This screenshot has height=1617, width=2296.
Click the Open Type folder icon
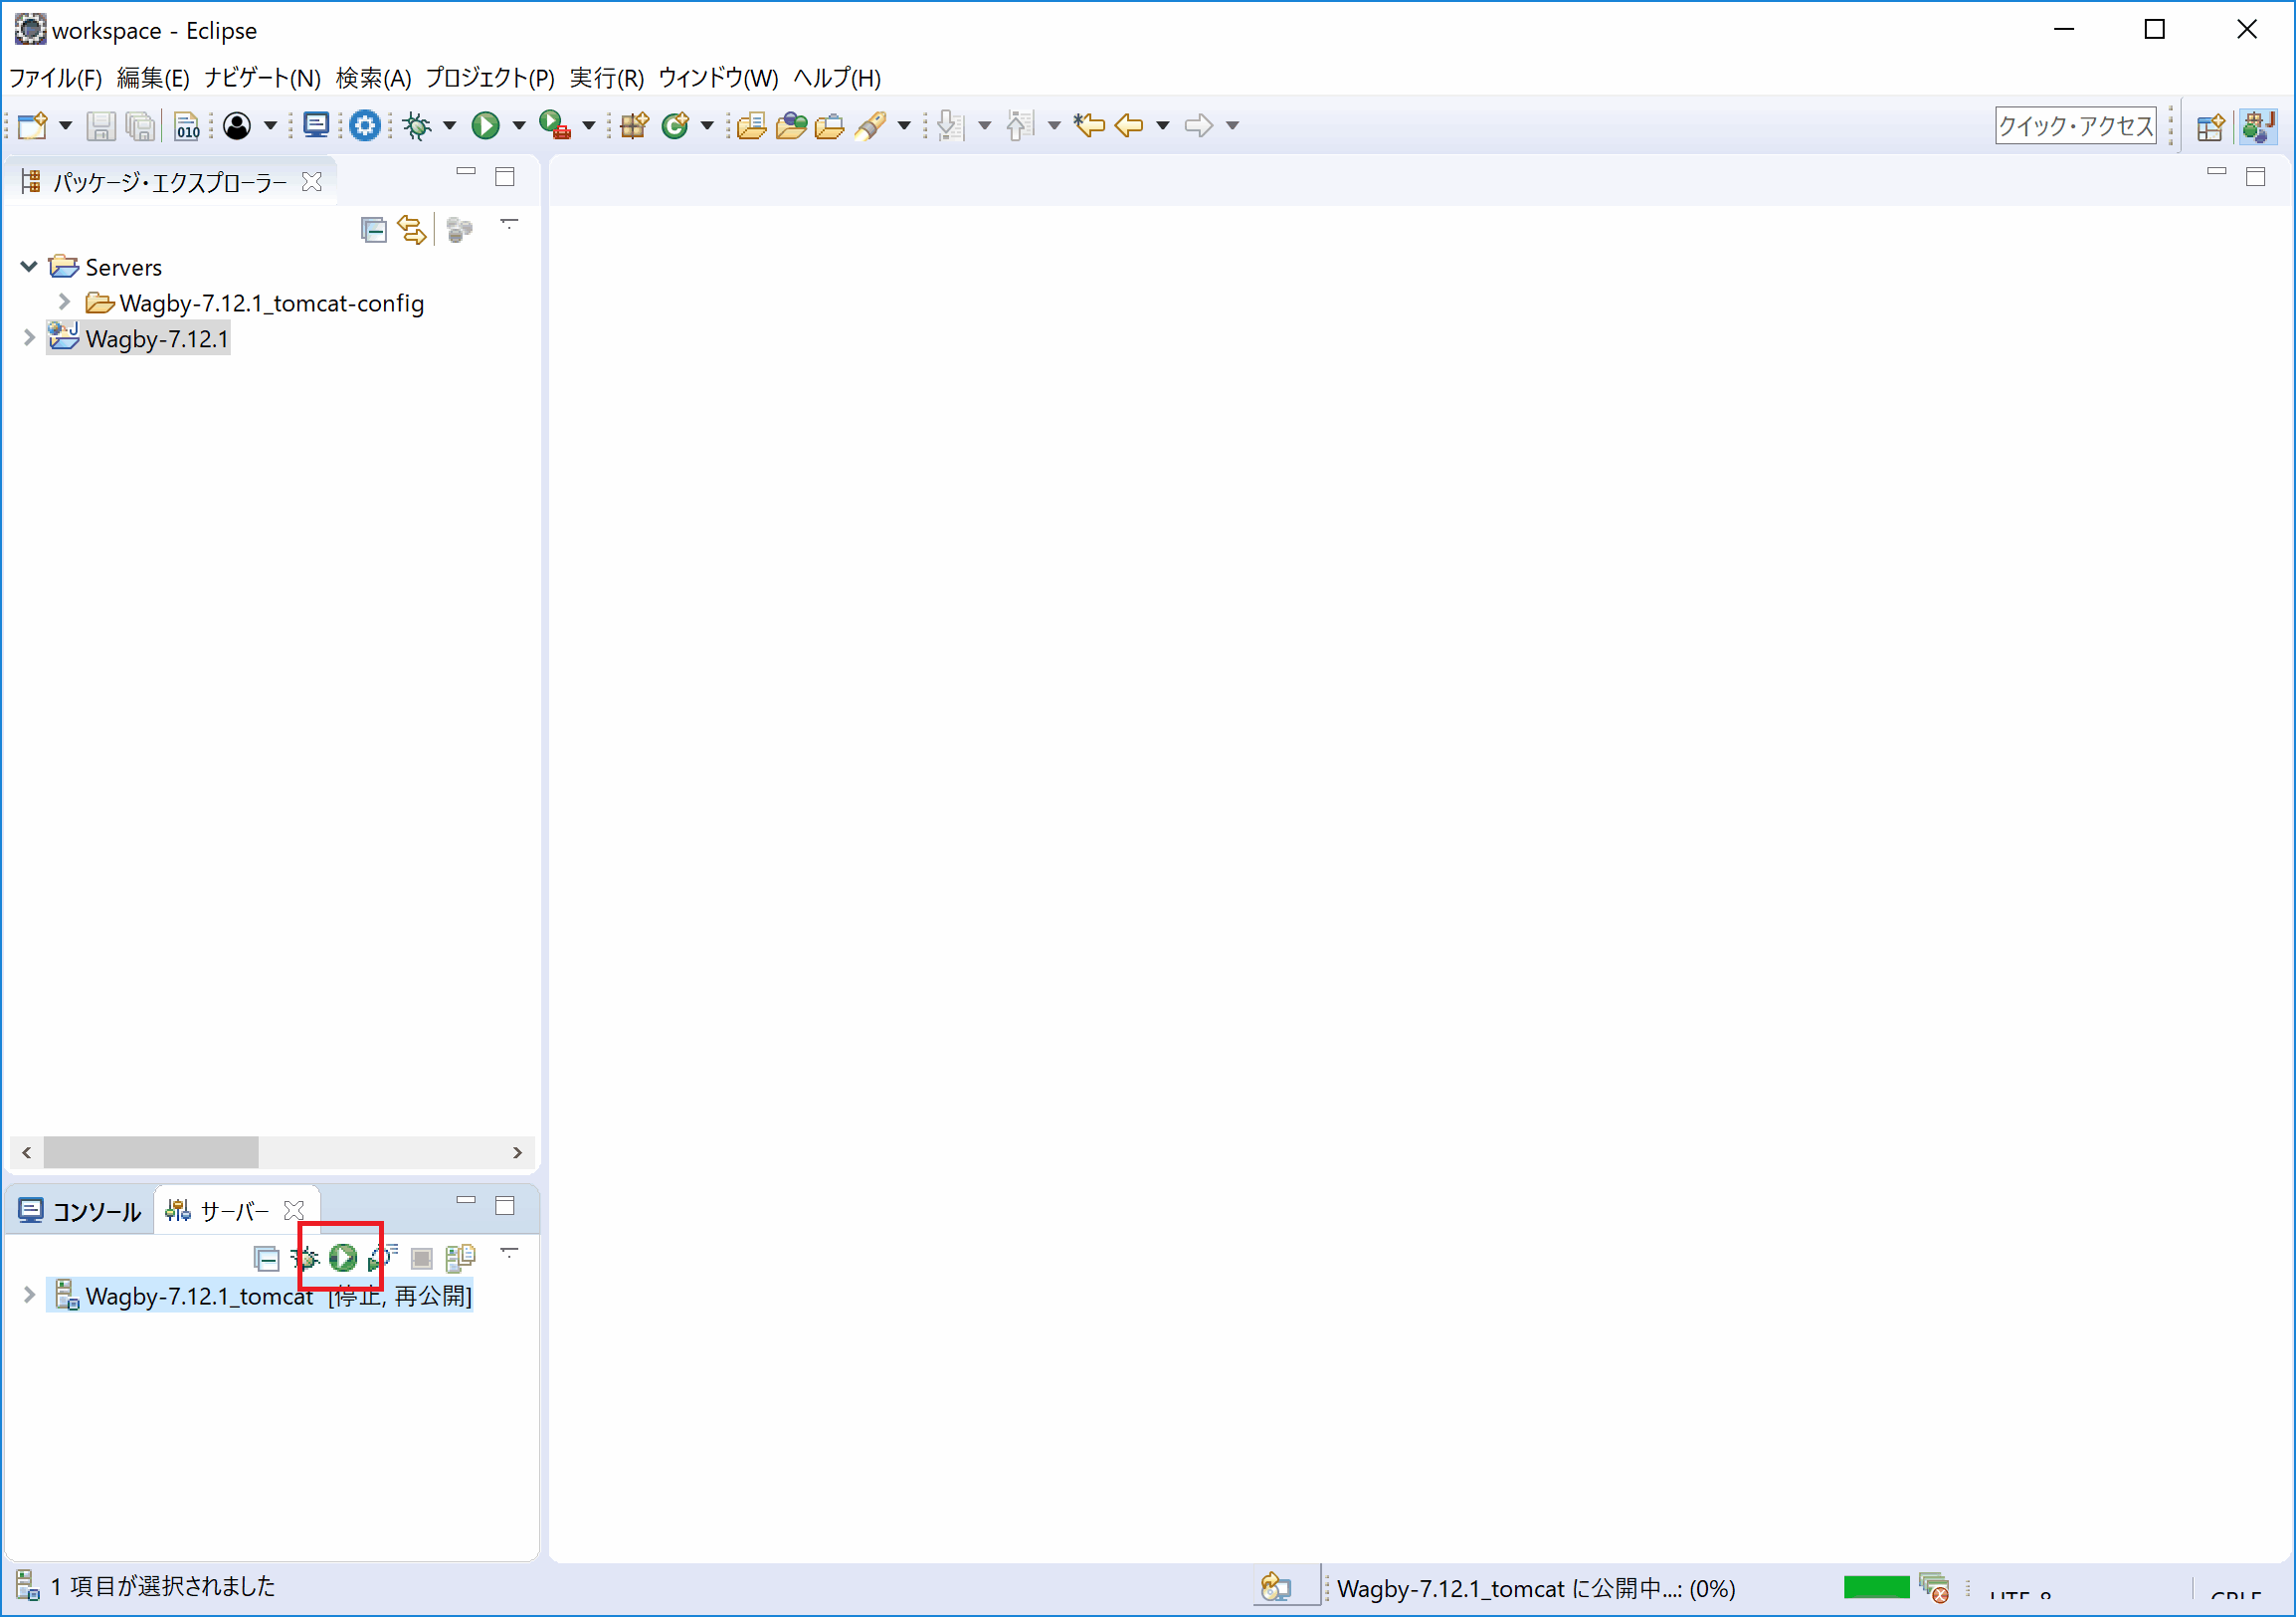(752, 126)
